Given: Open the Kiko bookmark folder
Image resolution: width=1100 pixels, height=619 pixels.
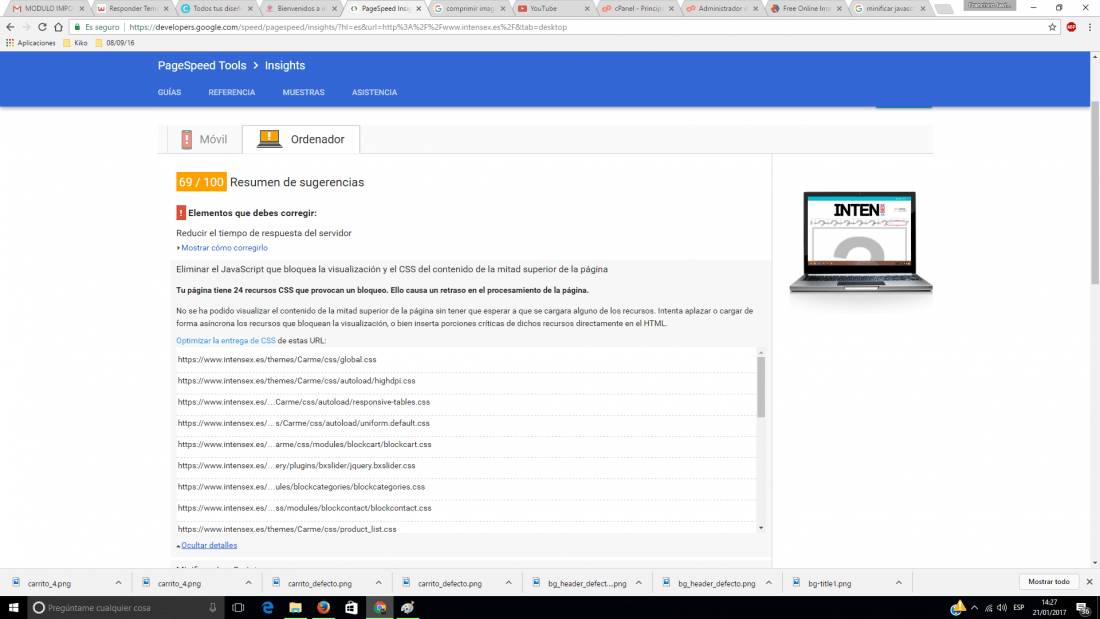Looking at the screenshot, I should (75, 43).
